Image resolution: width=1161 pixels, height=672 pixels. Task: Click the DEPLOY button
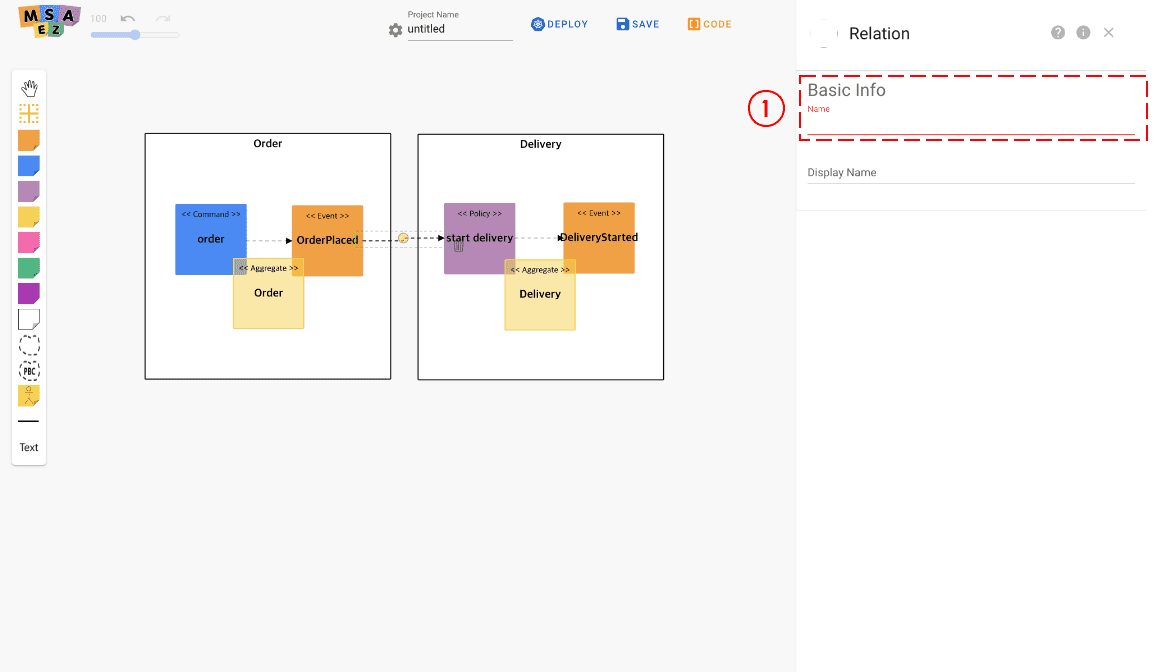pos(560,24)
